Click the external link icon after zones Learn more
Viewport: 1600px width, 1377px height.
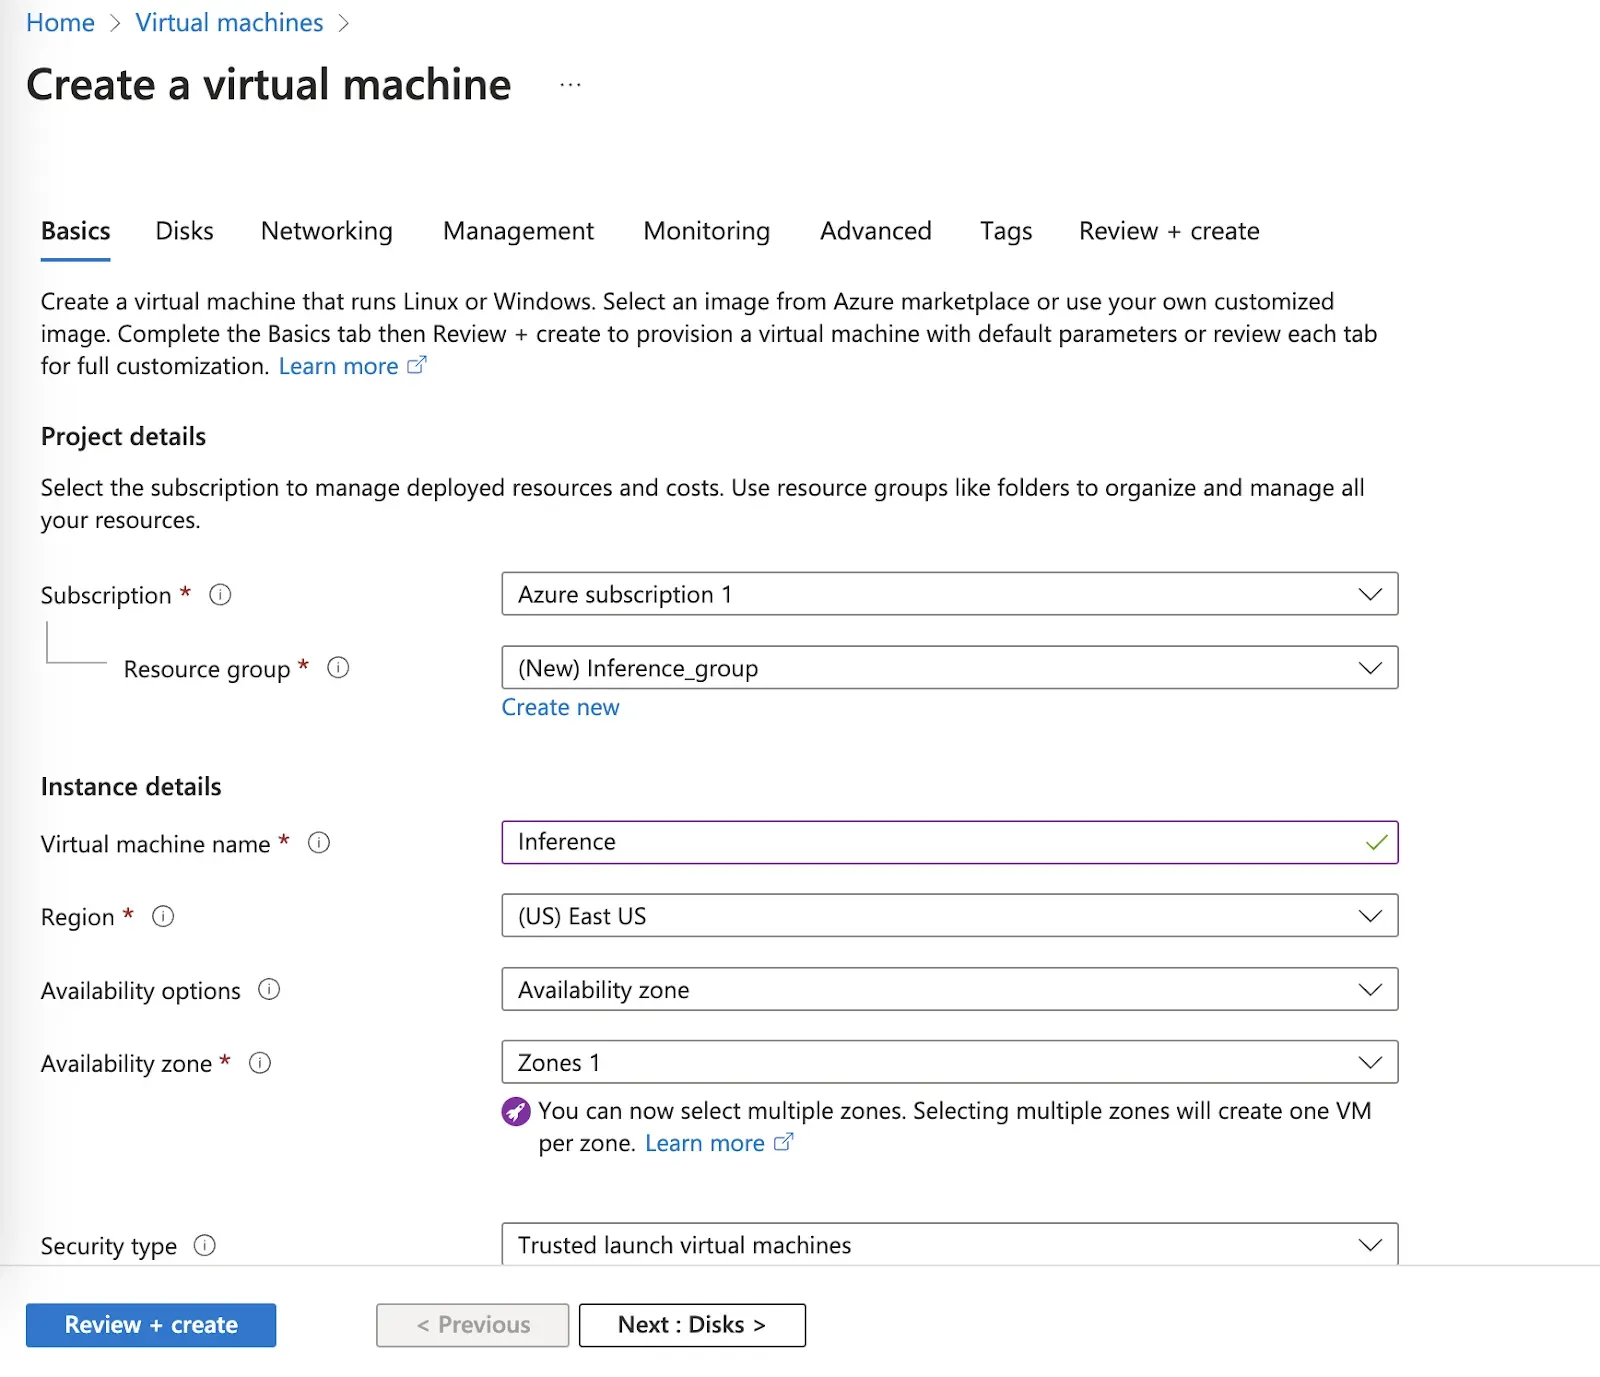[784, 1142]
